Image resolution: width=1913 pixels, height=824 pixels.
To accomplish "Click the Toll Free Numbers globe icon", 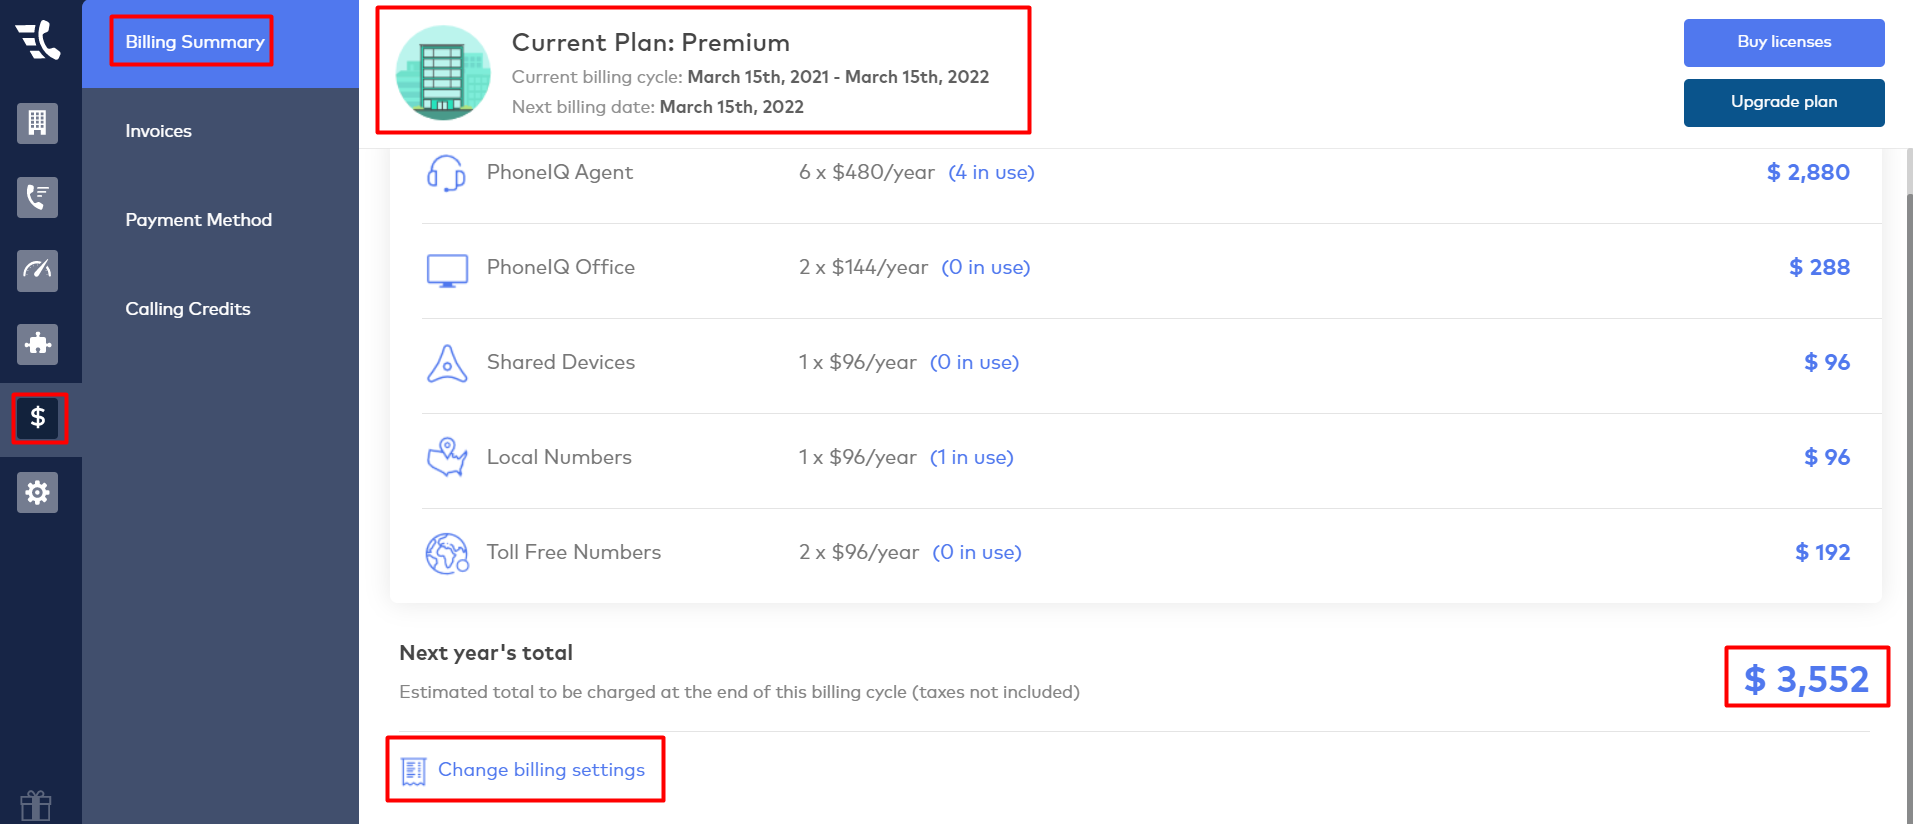I will click(446, 553).
